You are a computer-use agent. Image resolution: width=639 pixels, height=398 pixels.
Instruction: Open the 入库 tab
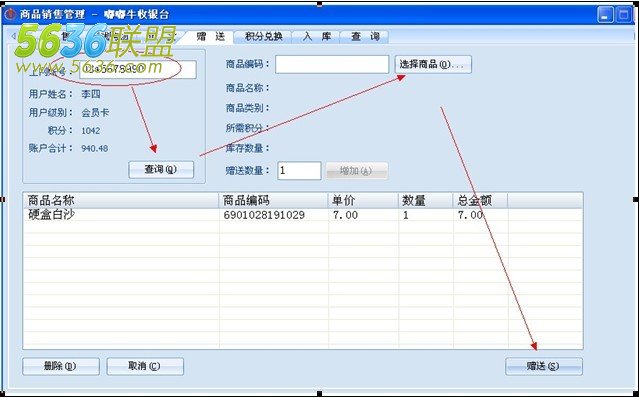317,37
